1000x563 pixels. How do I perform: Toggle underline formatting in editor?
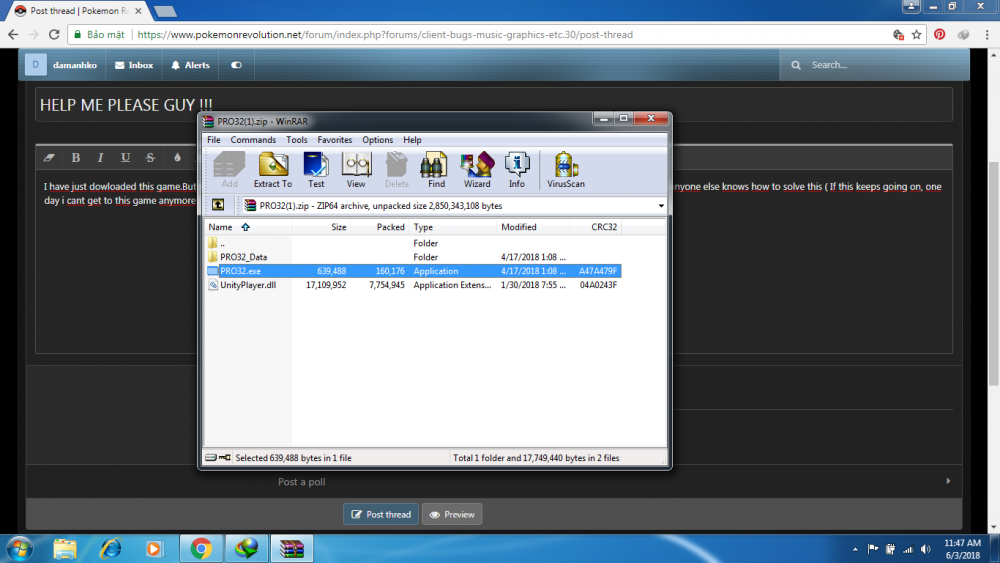(x=125, y=158)
